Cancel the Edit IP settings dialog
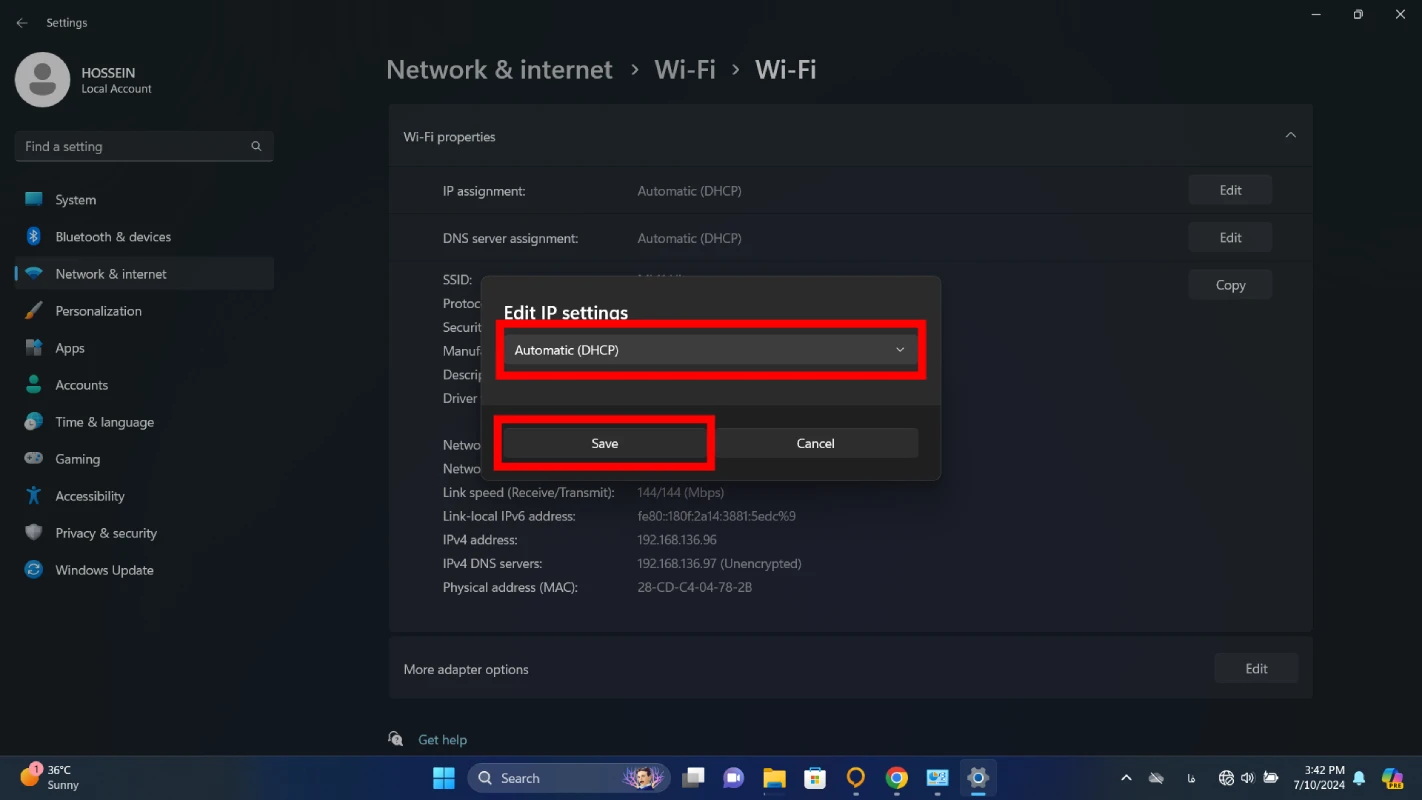This screenshot has height=800, width=1422. [x=815, y=443]
